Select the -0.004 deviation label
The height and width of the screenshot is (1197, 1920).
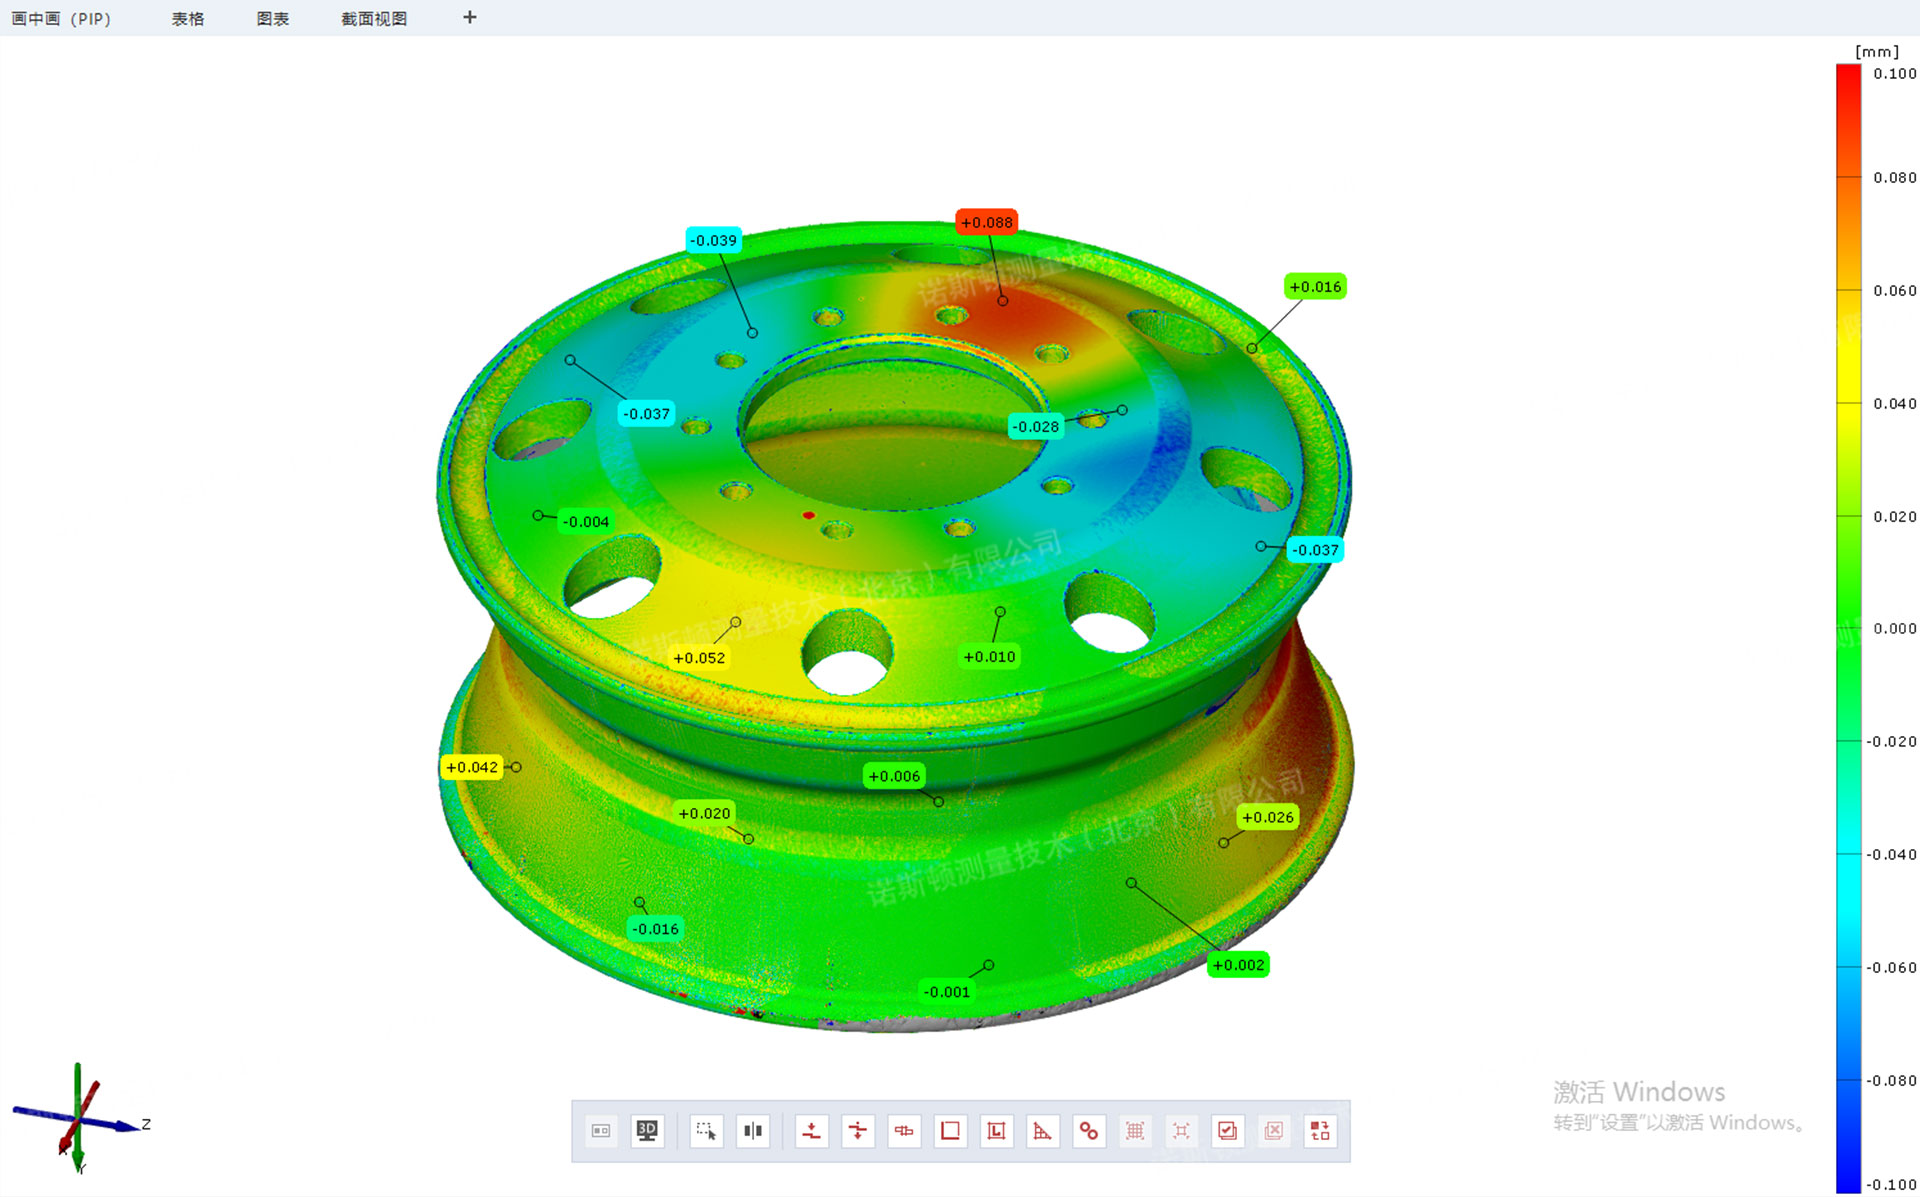[585, 522]
